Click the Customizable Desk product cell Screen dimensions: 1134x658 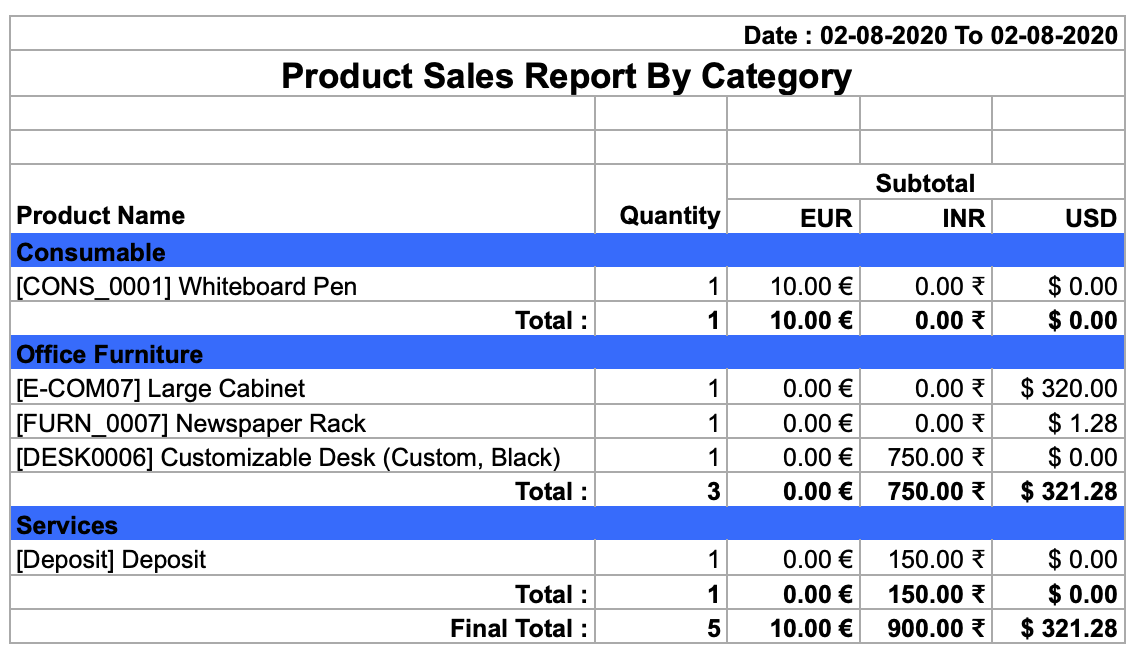pos(303,456)
